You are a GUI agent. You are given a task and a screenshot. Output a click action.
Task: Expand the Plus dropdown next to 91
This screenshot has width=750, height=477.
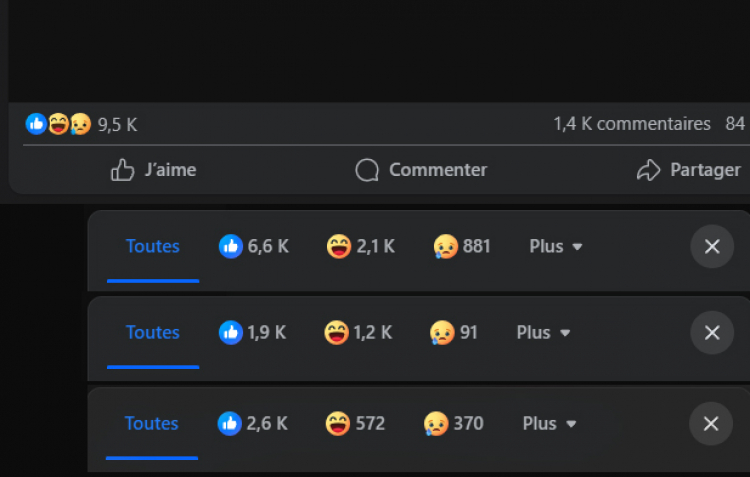543,333
